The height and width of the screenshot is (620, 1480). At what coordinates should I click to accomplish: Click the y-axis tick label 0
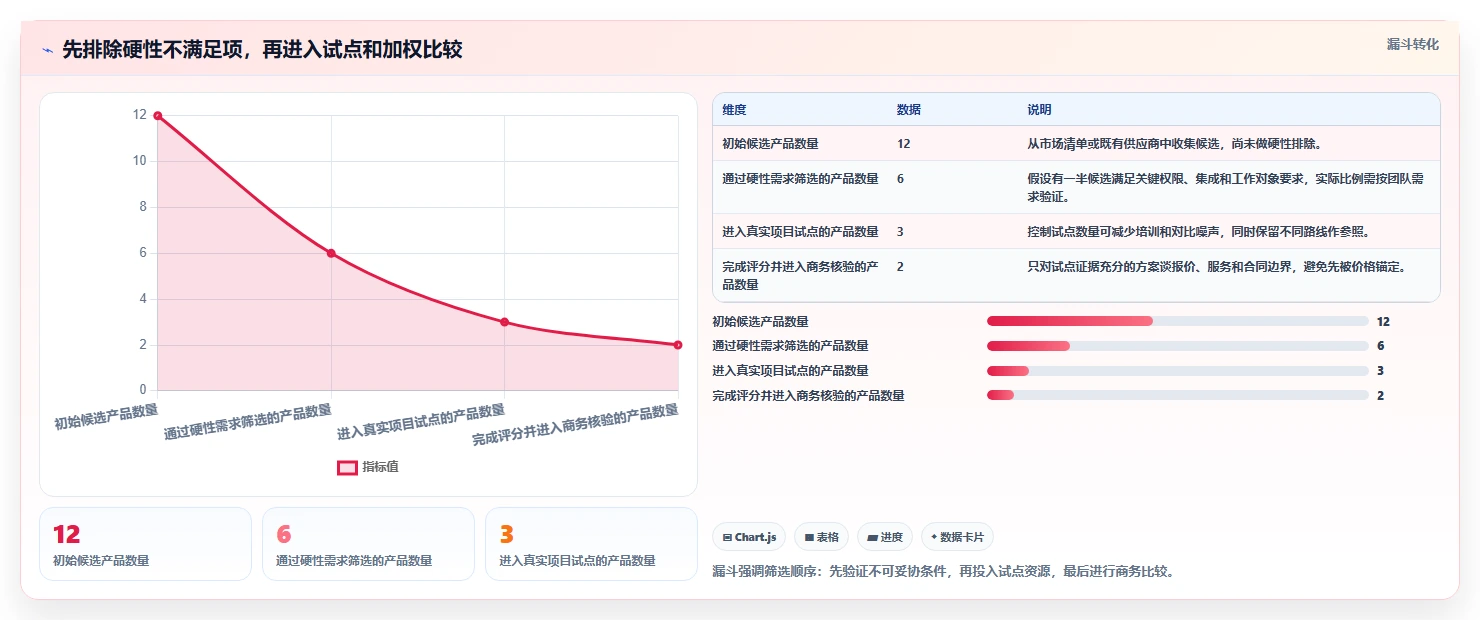pos(142,390)
